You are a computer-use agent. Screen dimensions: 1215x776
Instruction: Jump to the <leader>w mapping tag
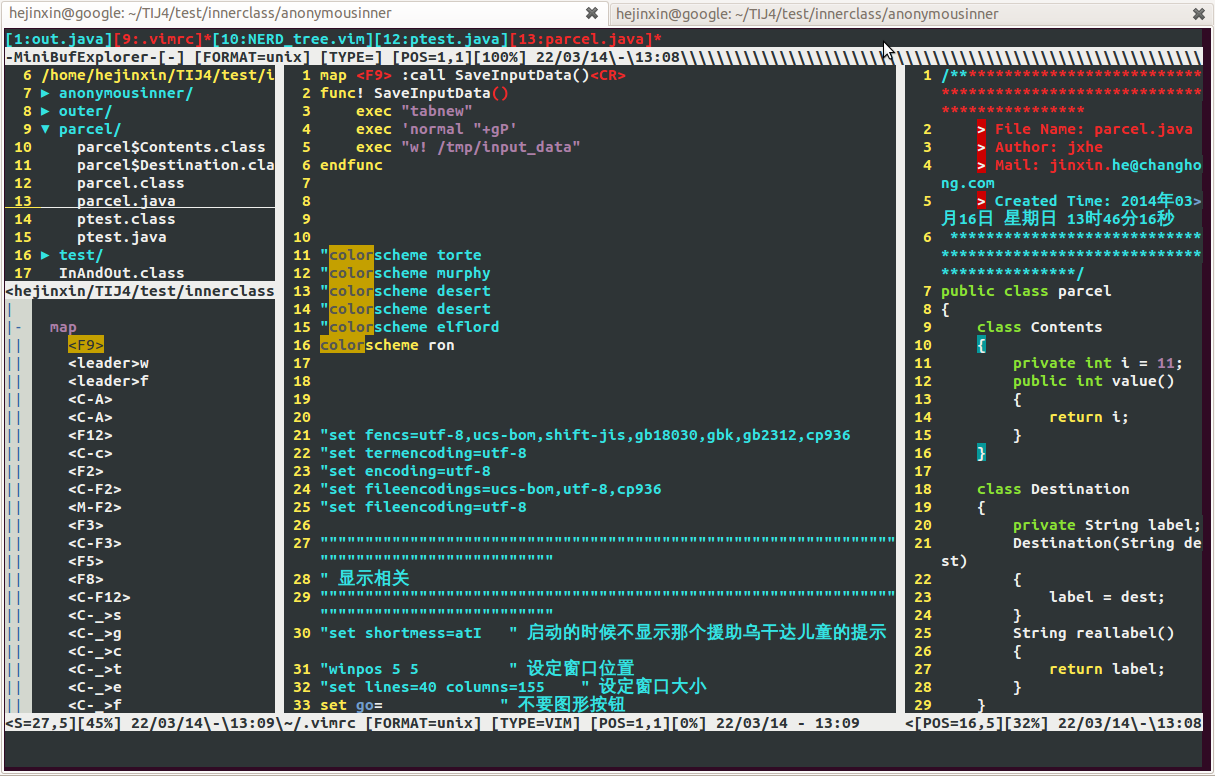coord(108,363)
